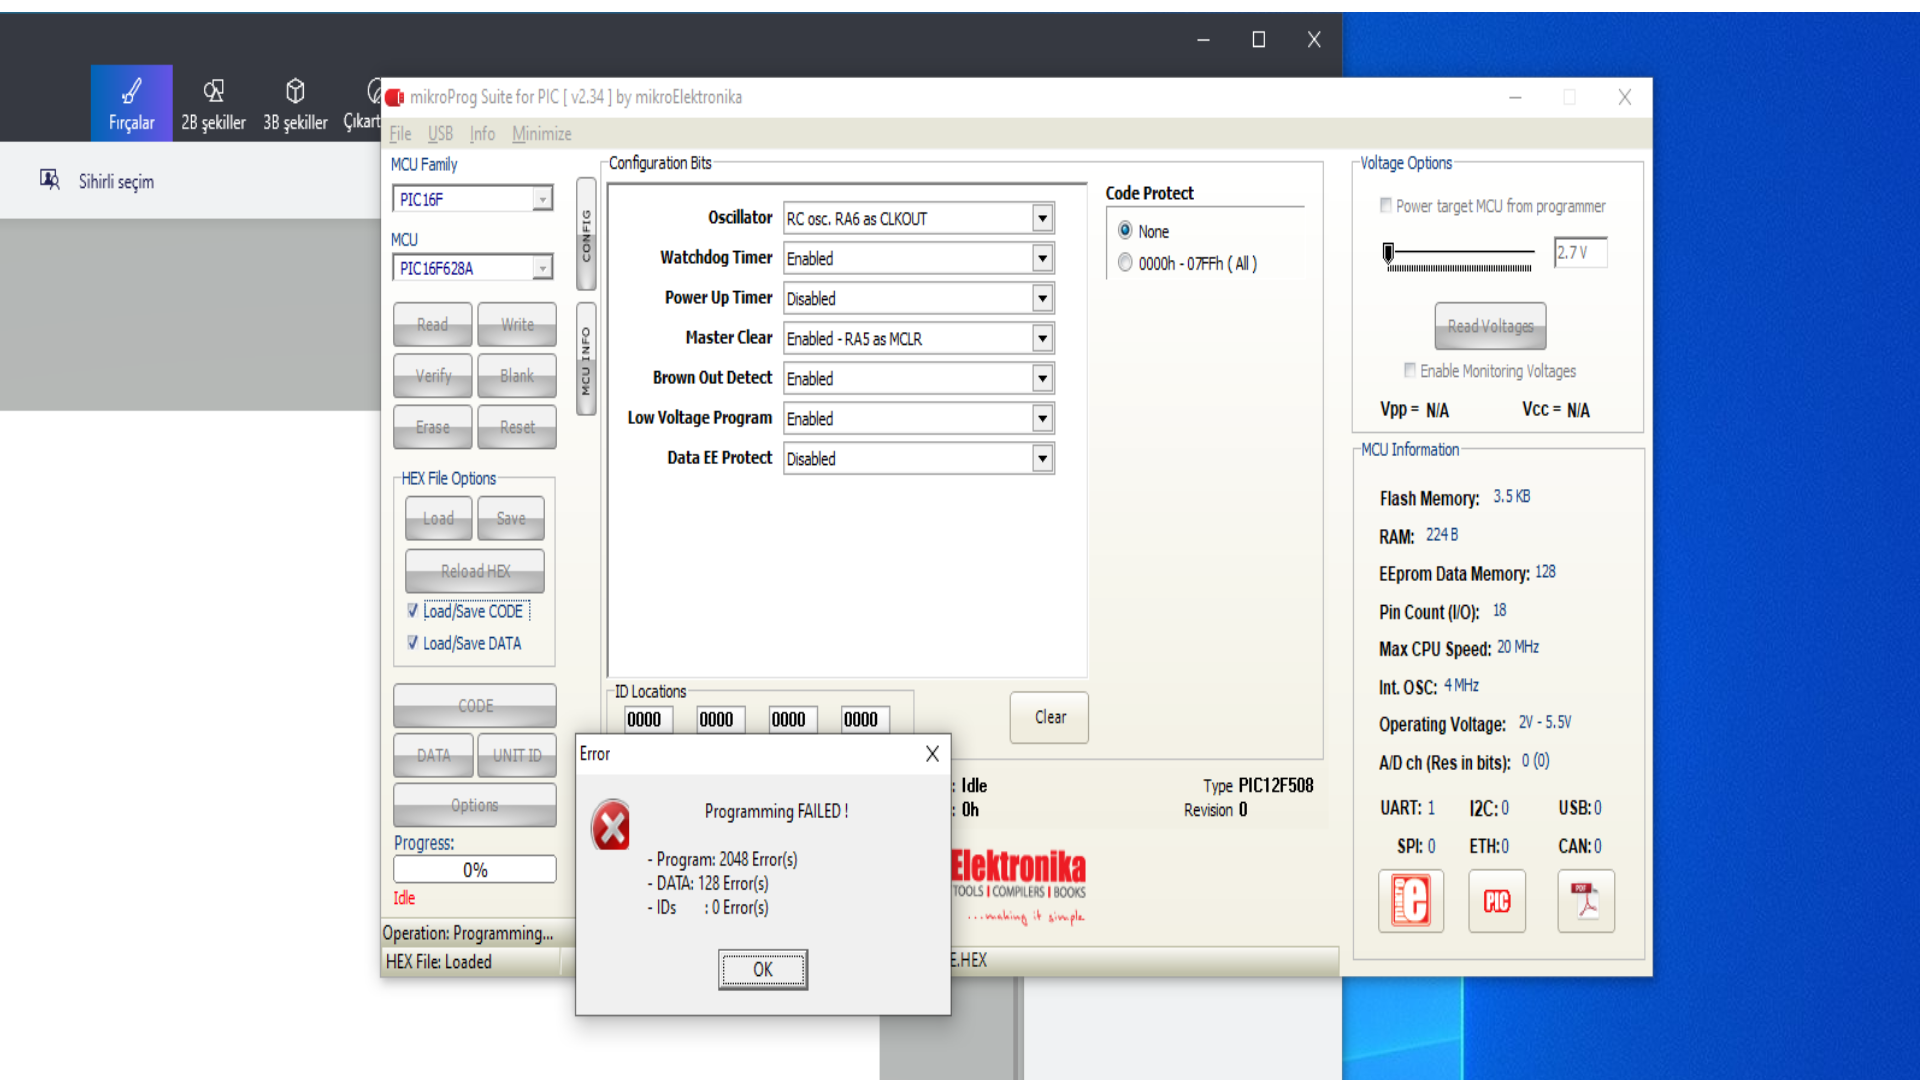Toggle Load/Save DATA checkbox

pyautogui.click(x=413, y=643)
